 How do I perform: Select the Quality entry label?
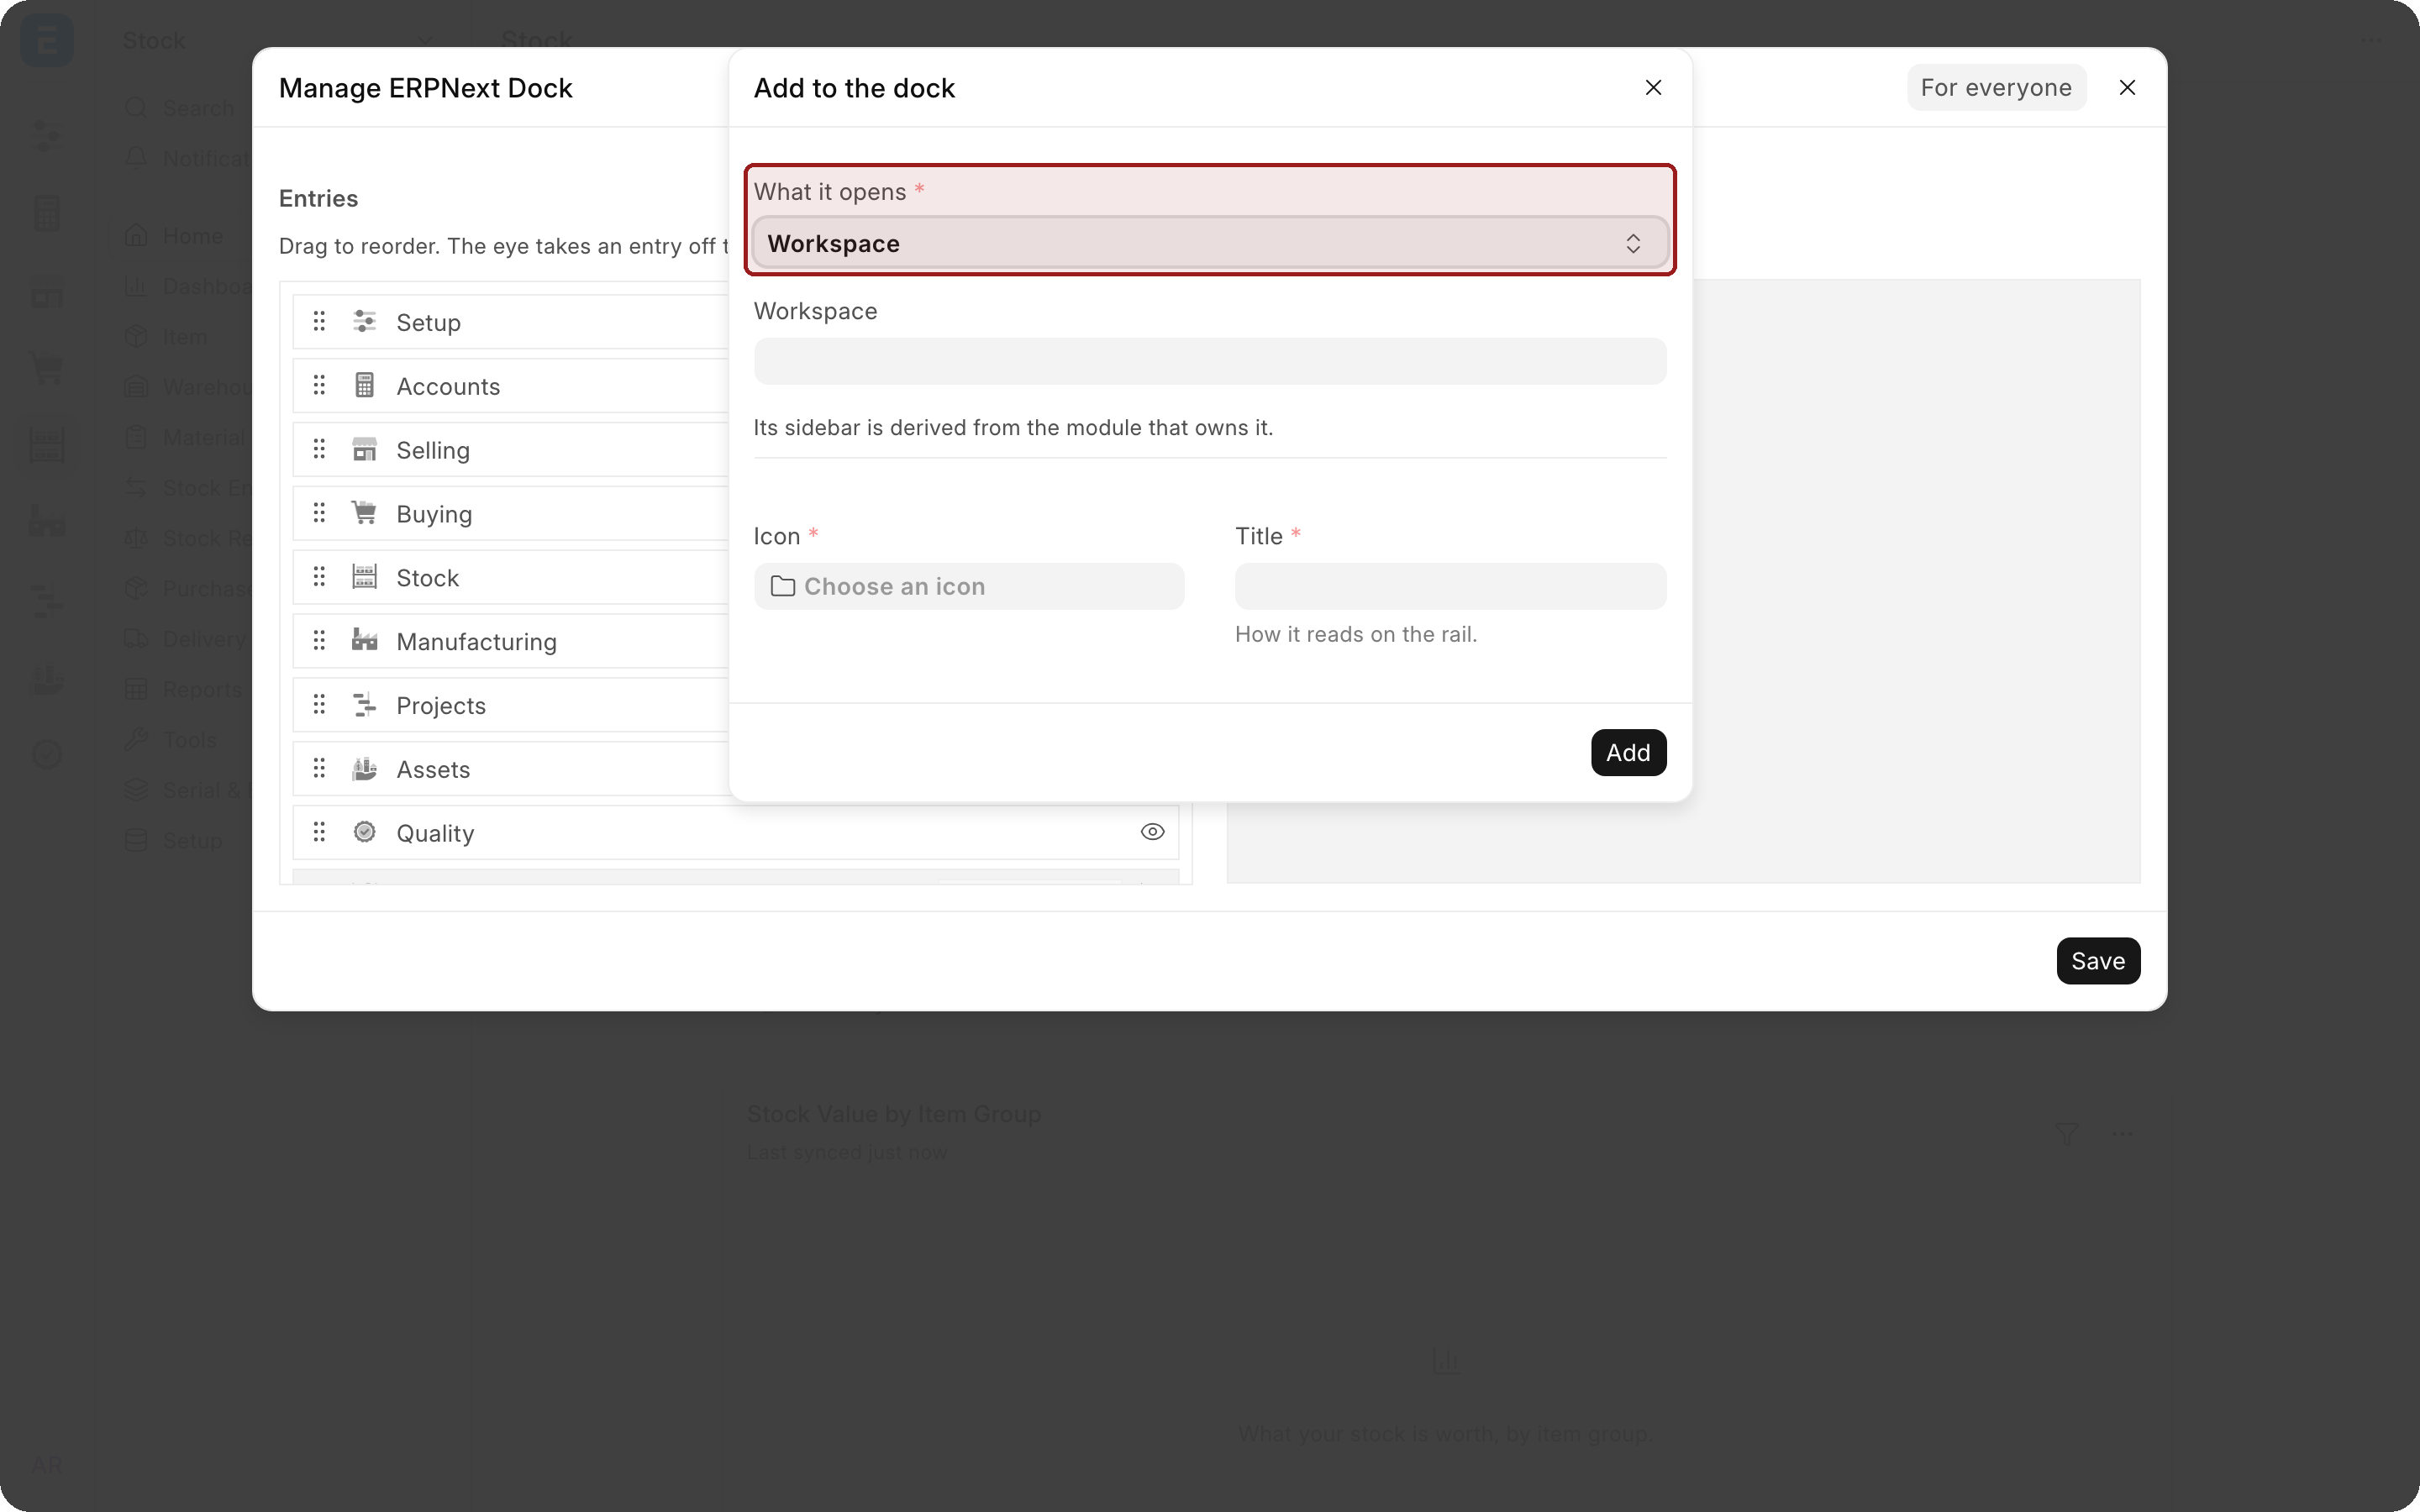coord(435,834)
